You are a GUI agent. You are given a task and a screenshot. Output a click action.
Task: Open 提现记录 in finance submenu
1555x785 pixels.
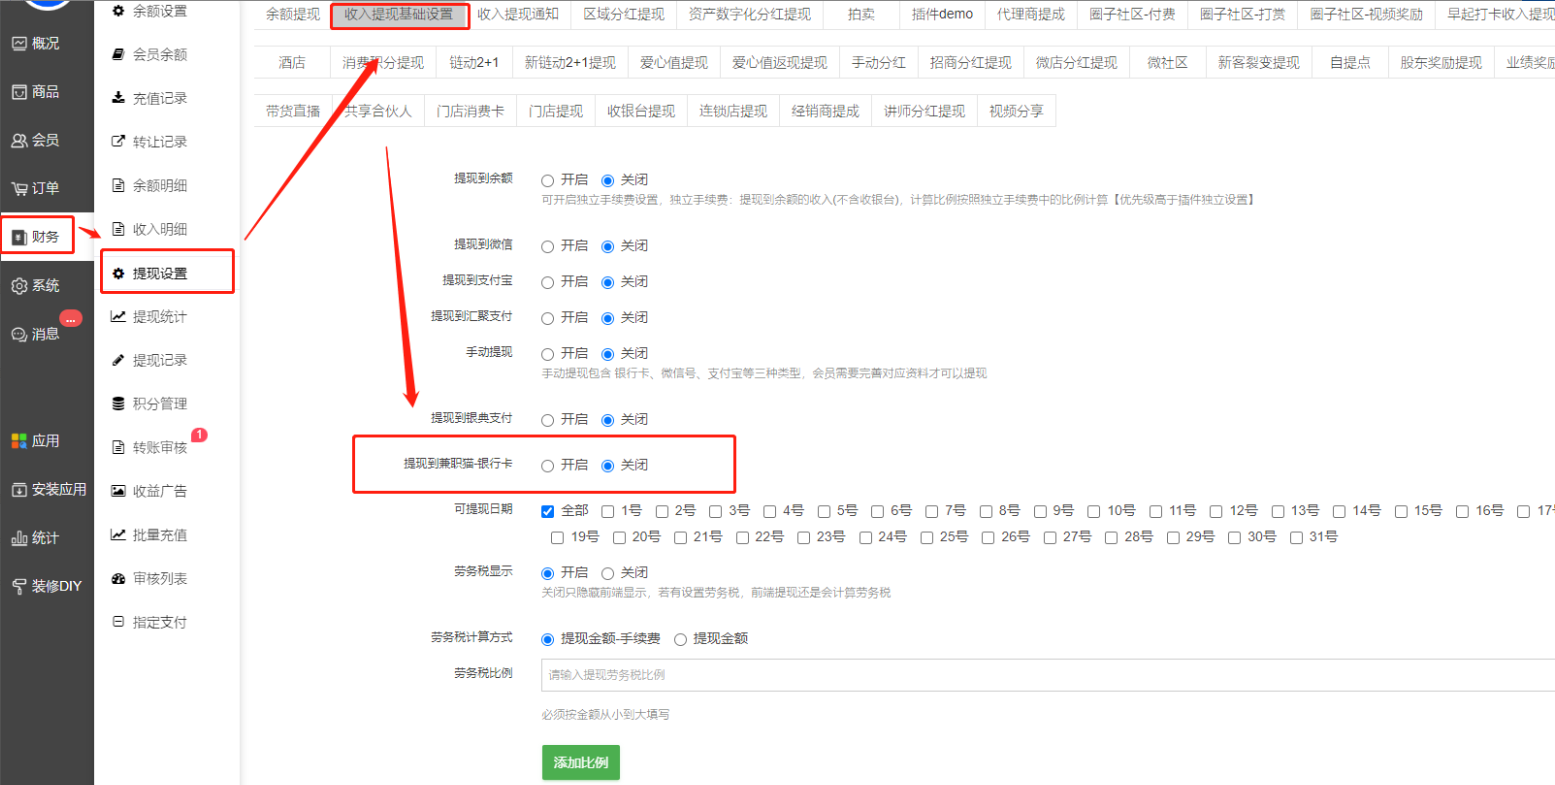coord(160,360)
